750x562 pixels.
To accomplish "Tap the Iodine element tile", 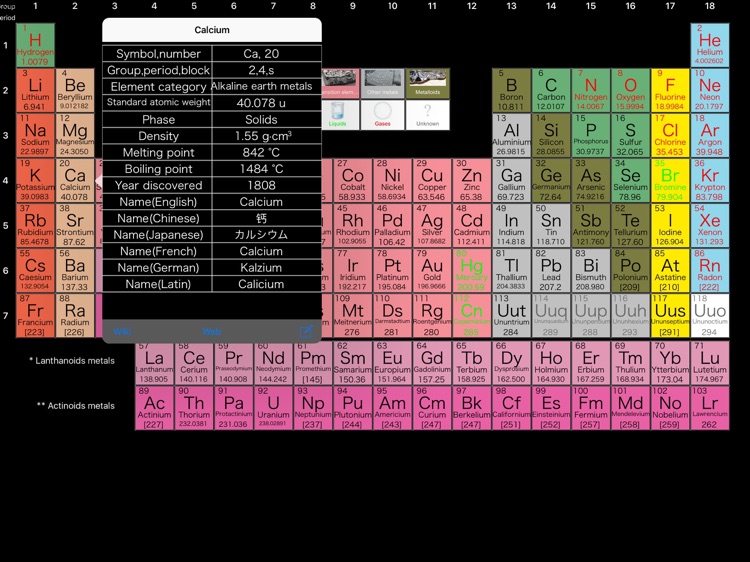I will [670, 225].
